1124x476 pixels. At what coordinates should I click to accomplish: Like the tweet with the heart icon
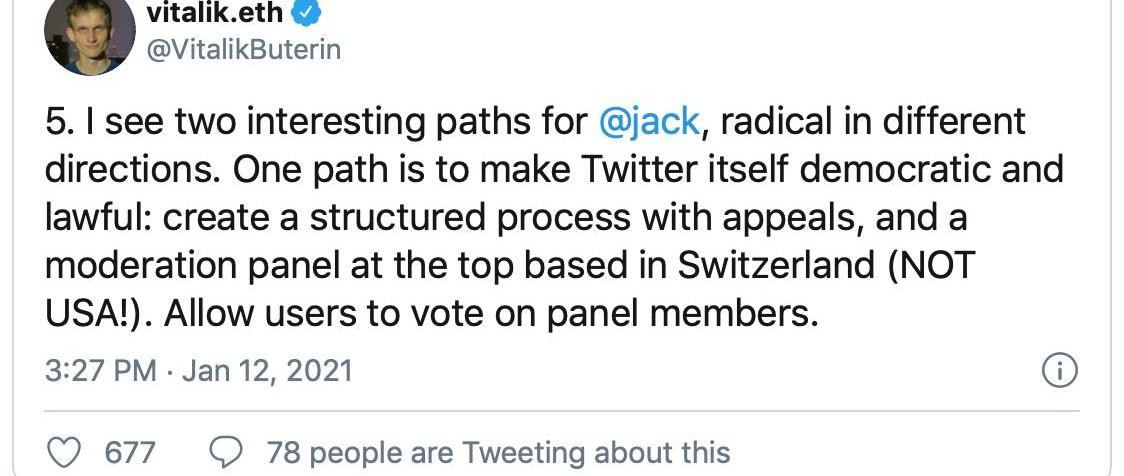click(64, 451)
